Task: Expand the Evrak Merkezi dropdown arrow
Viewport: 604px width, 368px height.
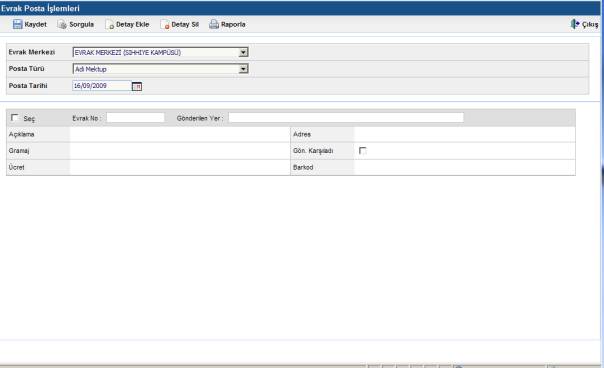Action: pos(243,52)
